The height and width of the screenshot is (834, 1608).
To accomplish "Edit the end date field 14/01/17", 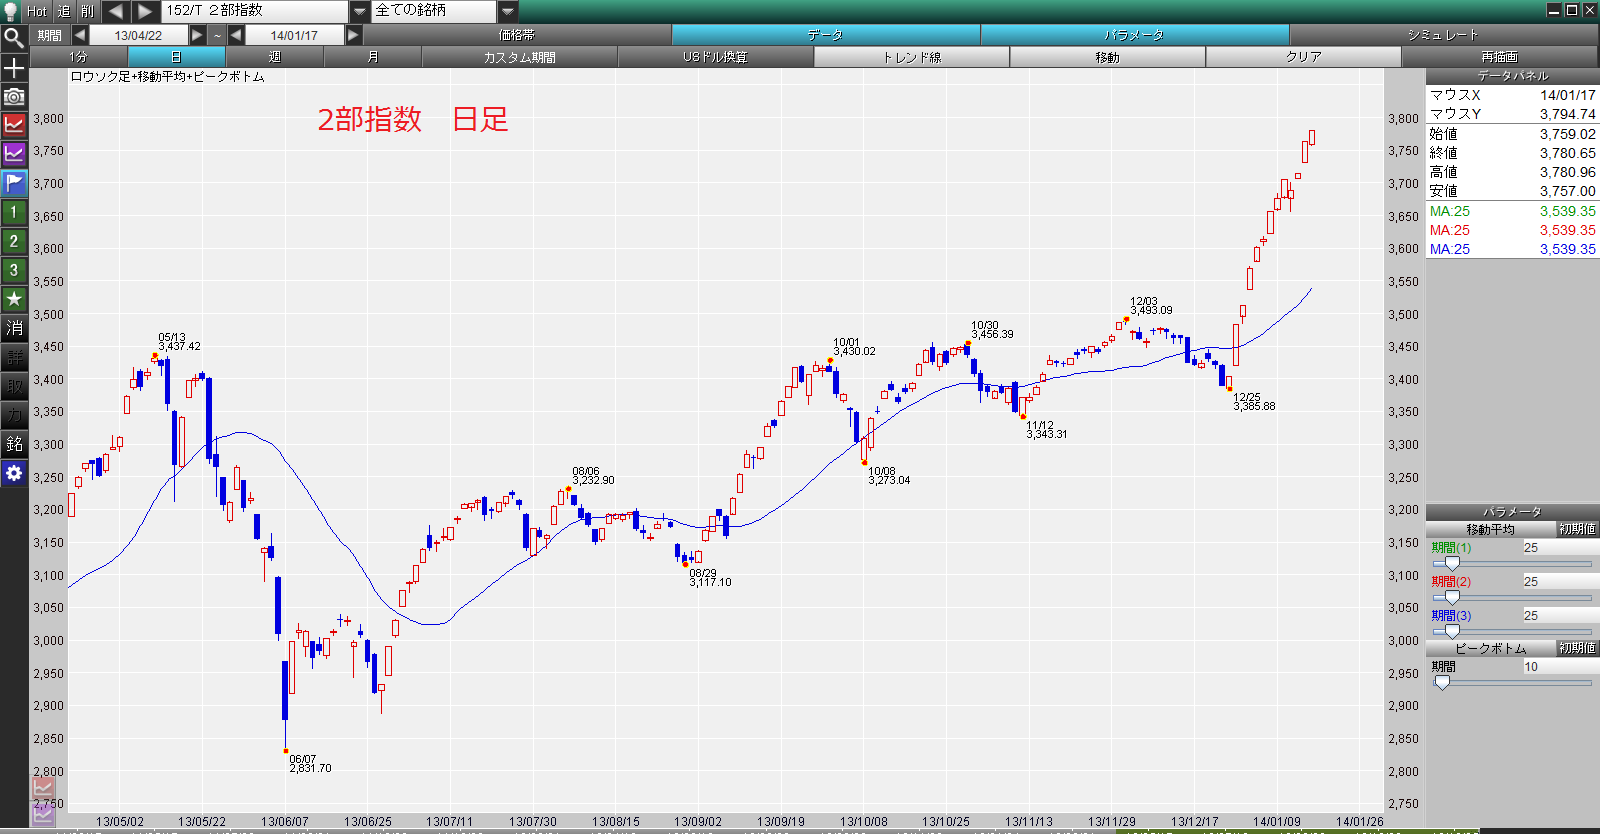I will pos(294,35).
